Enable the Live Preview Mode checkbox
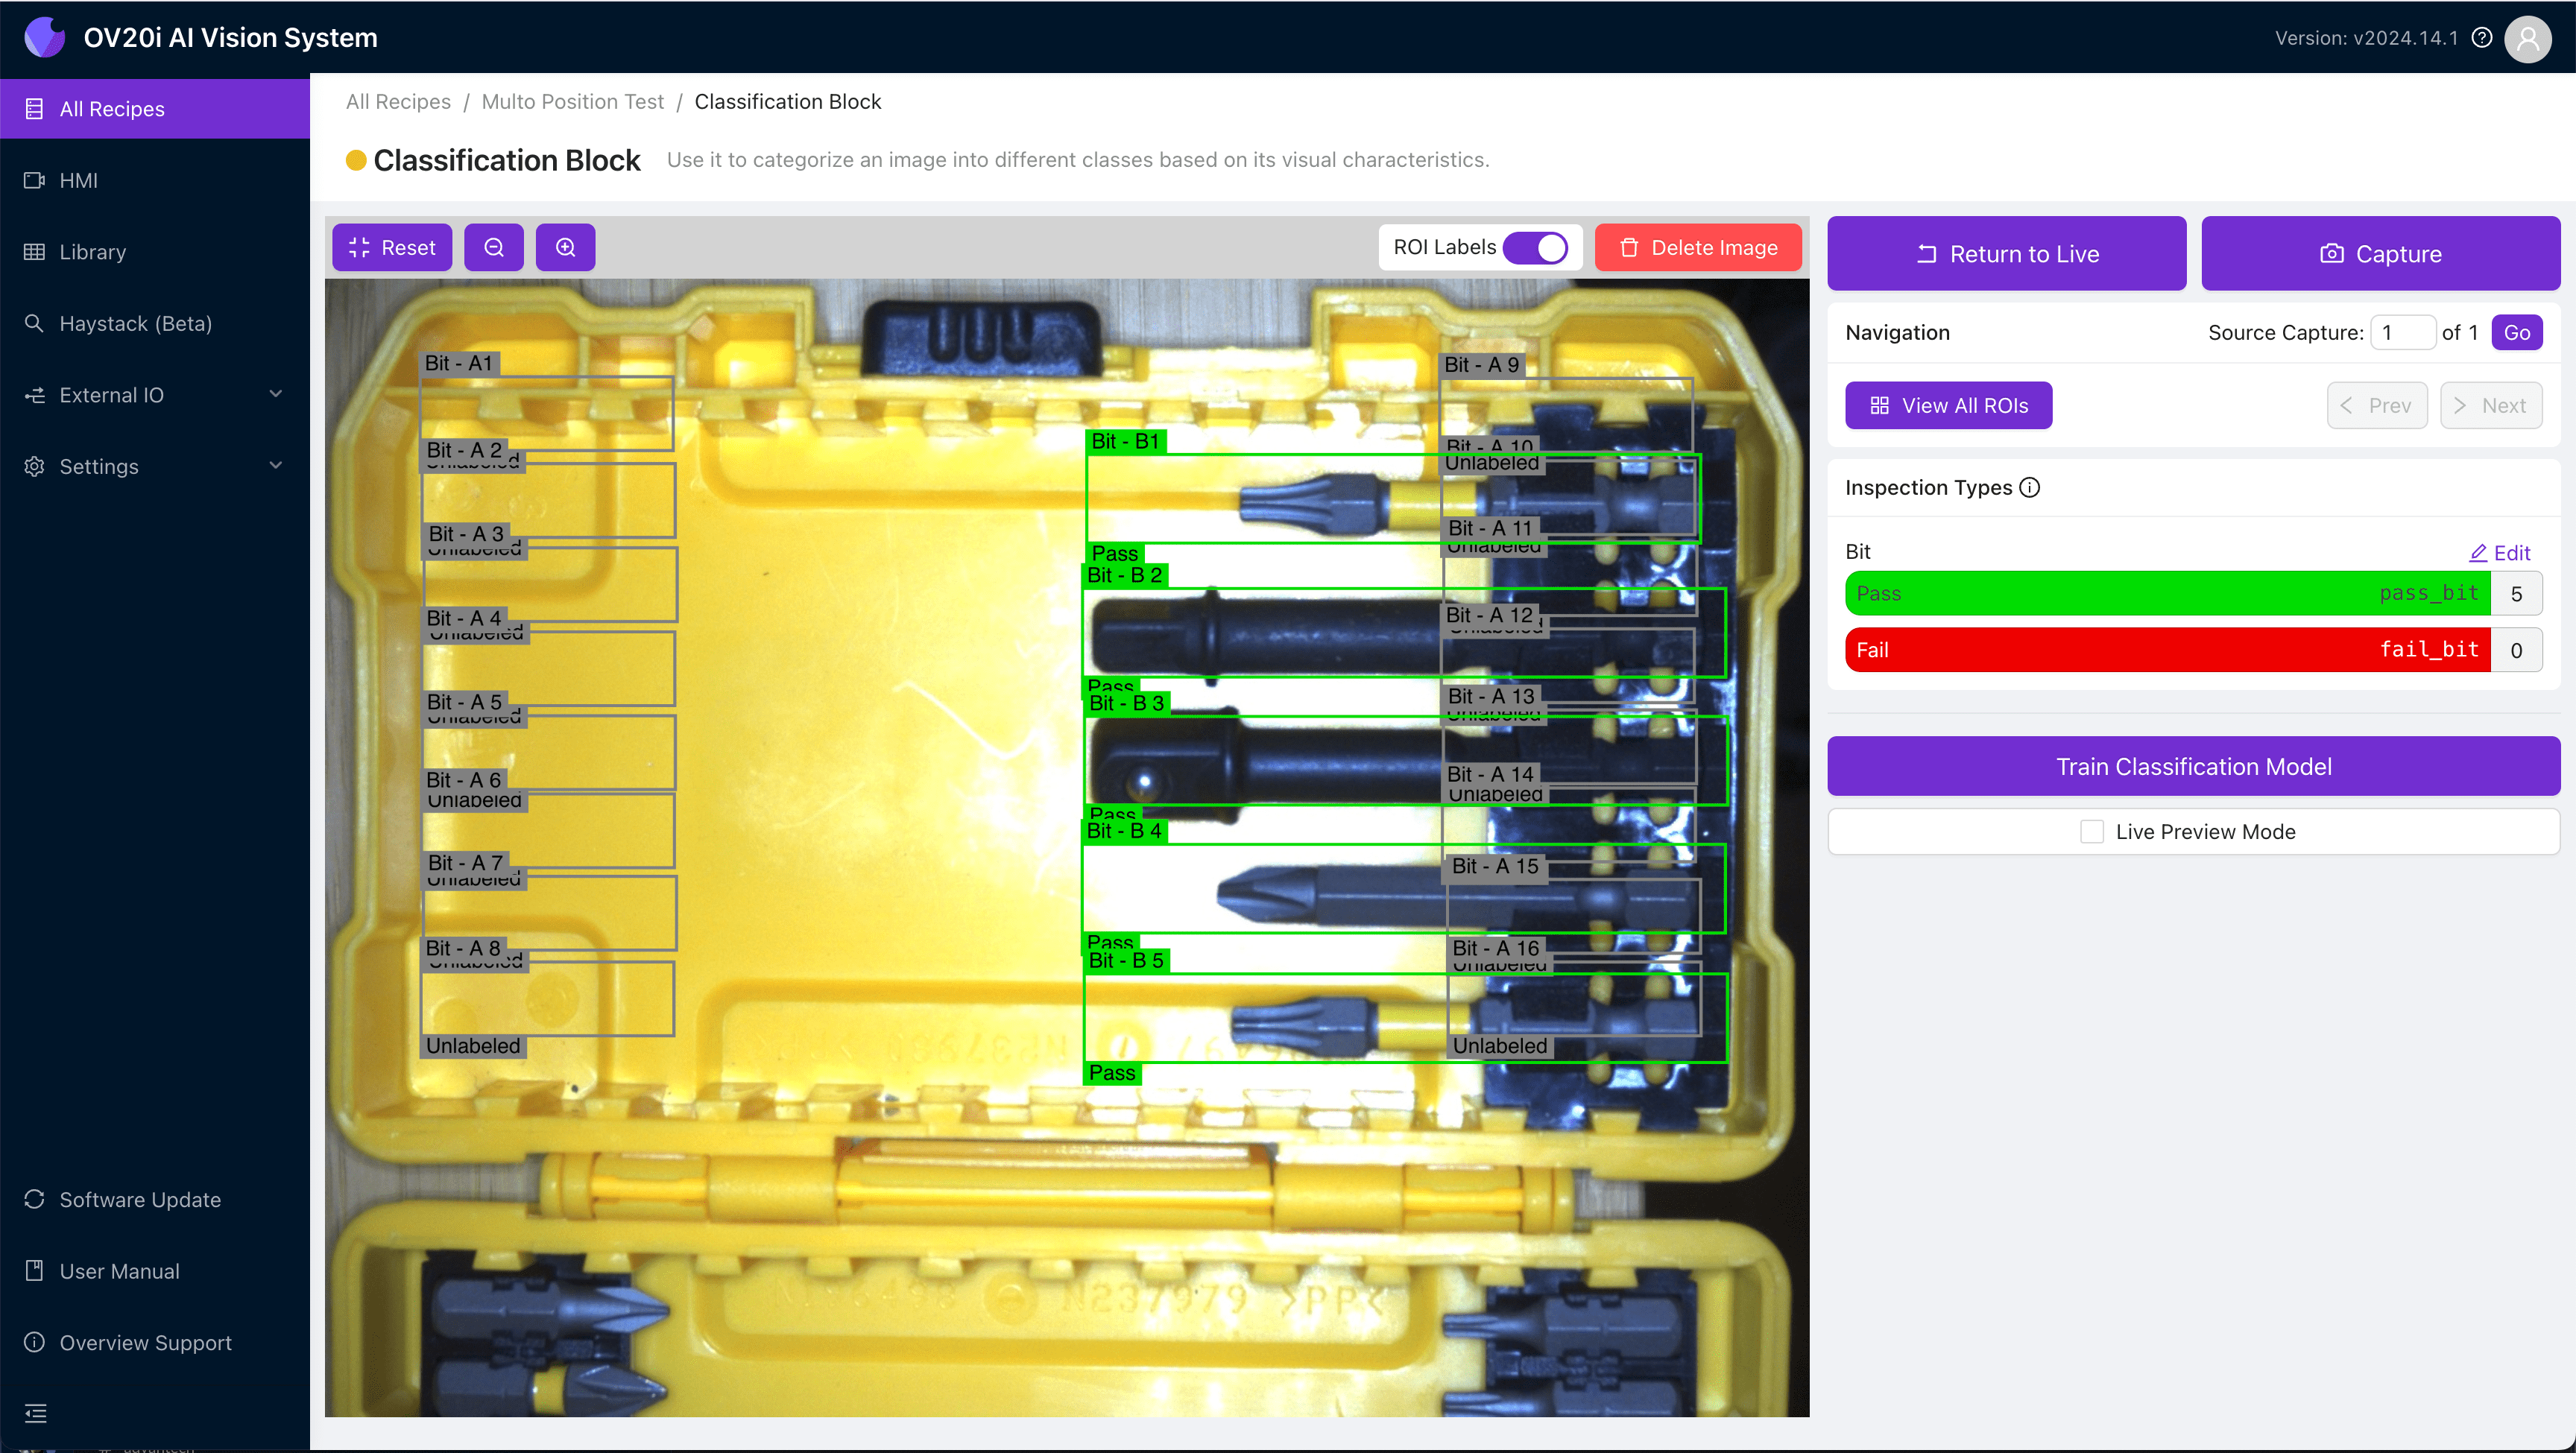This screenshot has height=1453, width=2576. (x=2091, y=832)
